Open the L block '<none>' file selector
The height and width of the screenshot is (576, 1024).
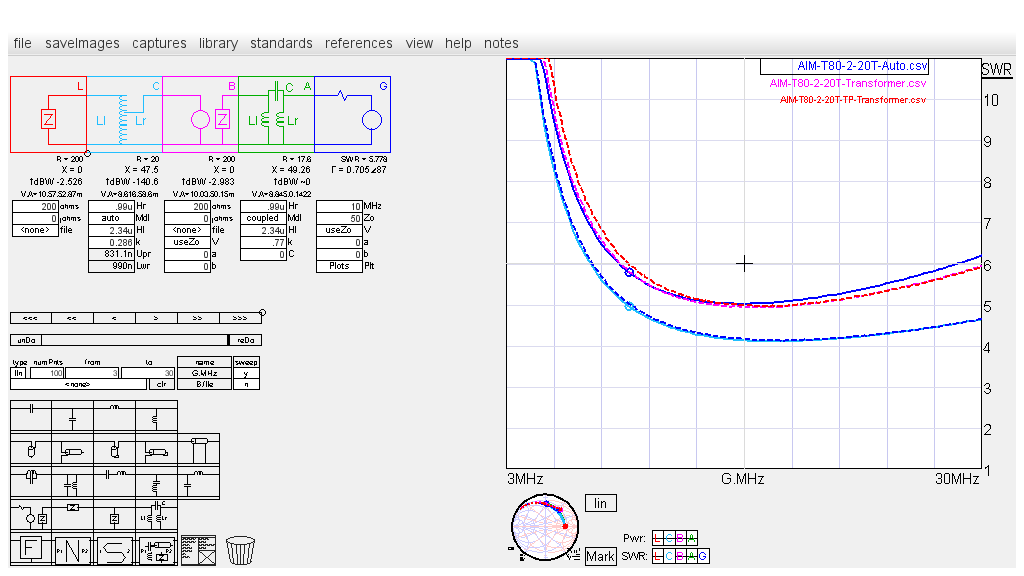click(x=35, y=230)
